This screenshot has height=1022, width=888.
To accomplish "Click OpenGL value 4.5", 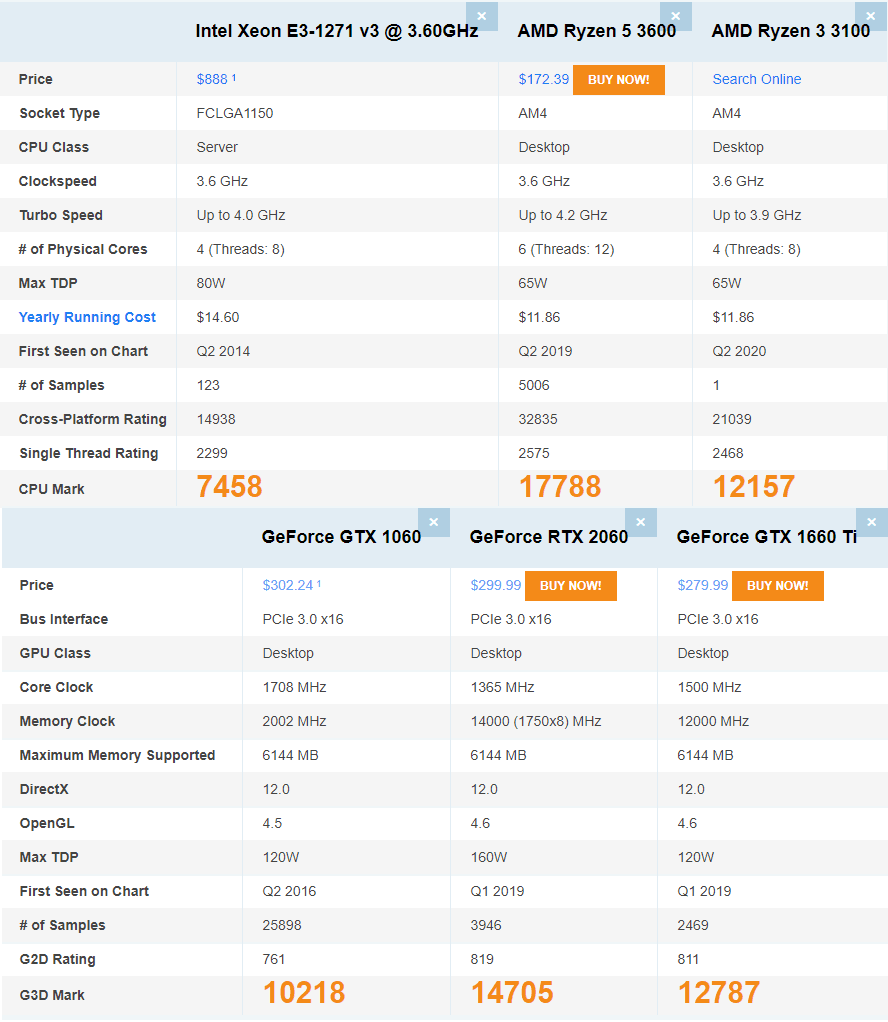I will (x=272, y=823).
